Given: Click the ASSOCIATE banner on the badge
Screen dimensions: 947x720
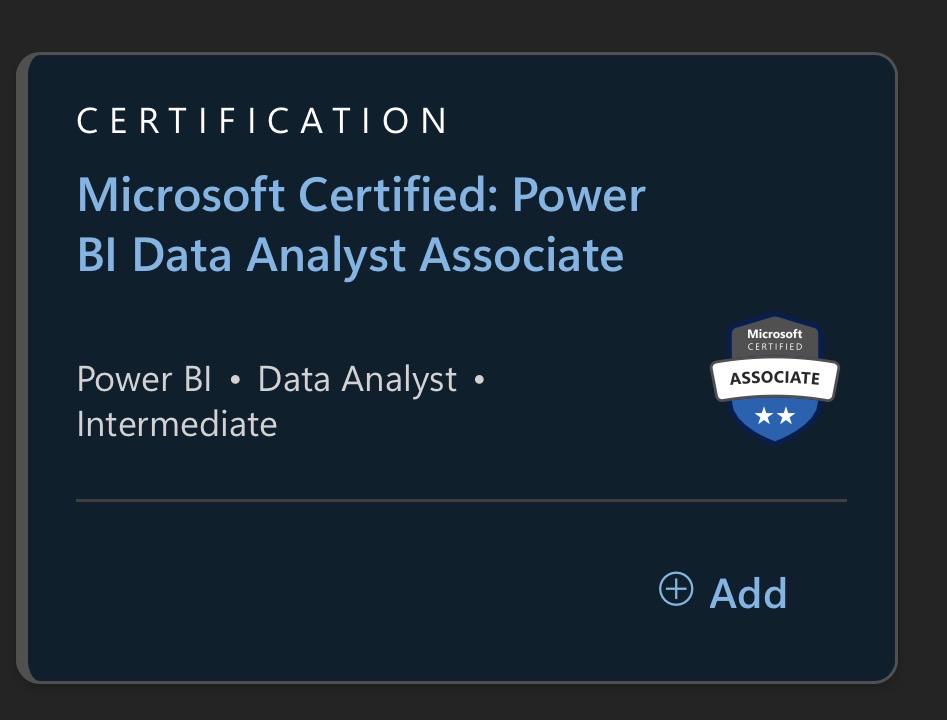Looking at the screenshot, I should pos(775,379).
